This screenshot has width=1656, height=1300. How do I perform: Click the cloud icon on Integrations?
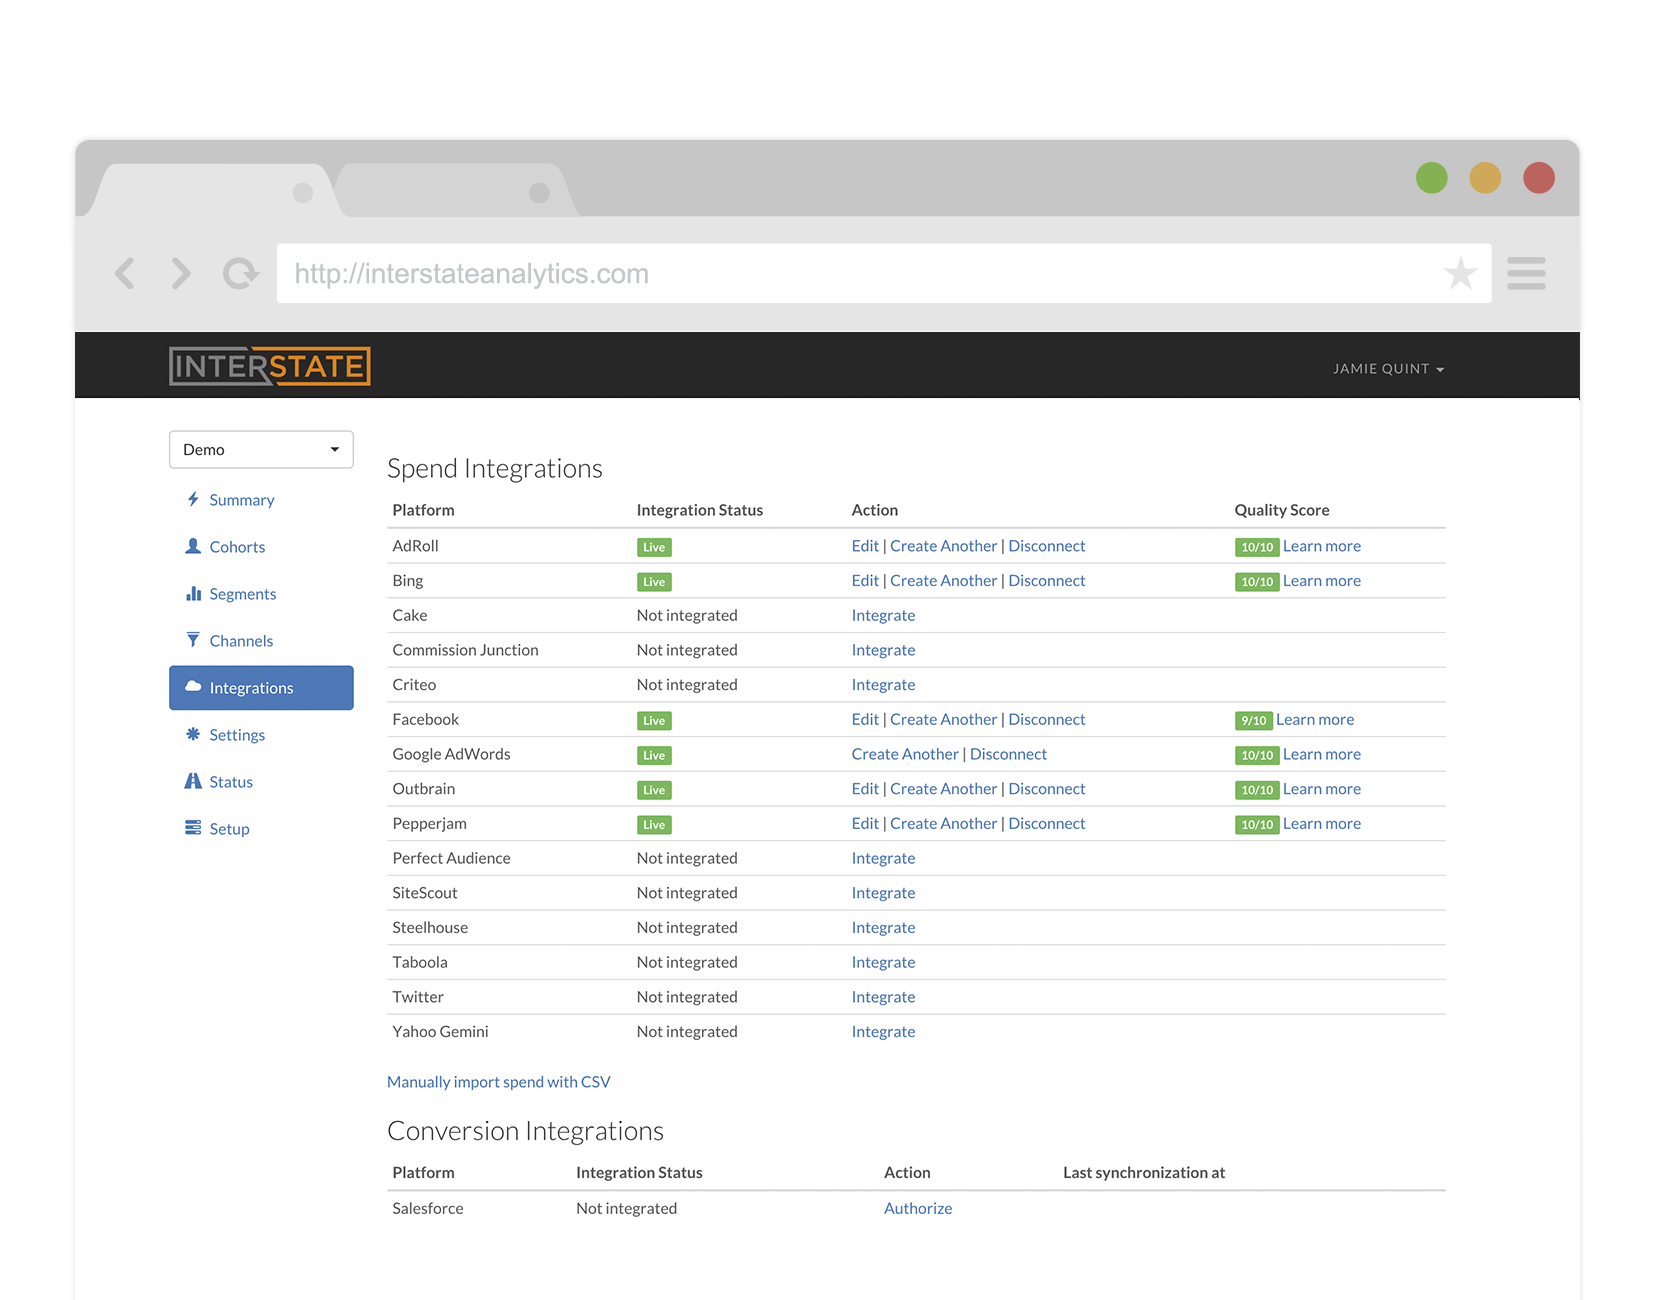[x=193, y=687]
